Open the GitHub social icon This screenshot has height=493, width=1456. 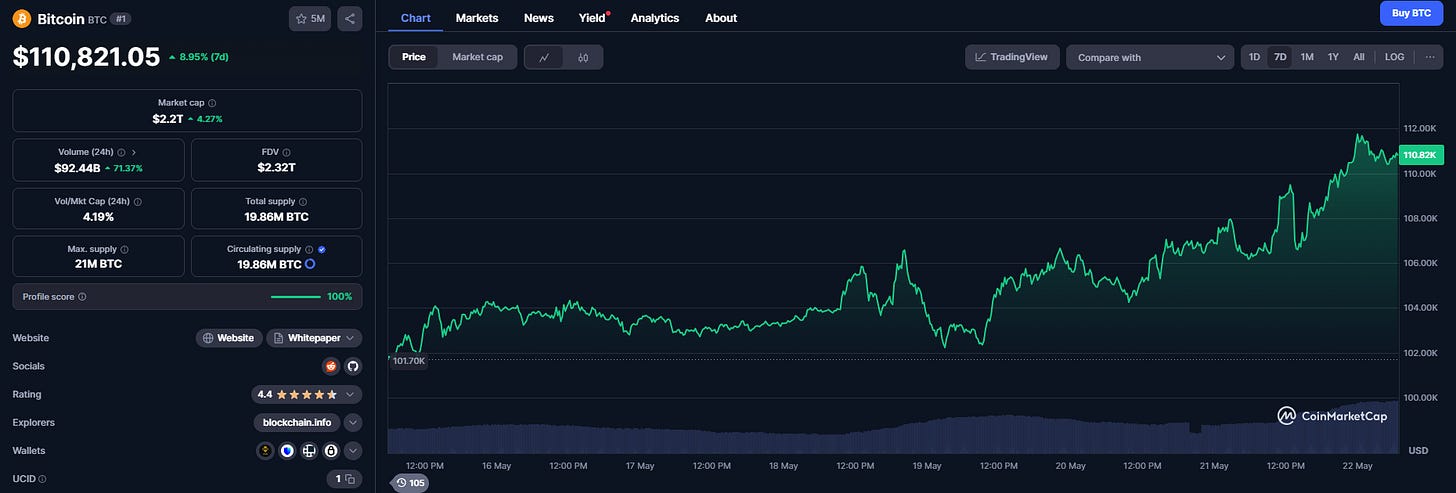352,366
